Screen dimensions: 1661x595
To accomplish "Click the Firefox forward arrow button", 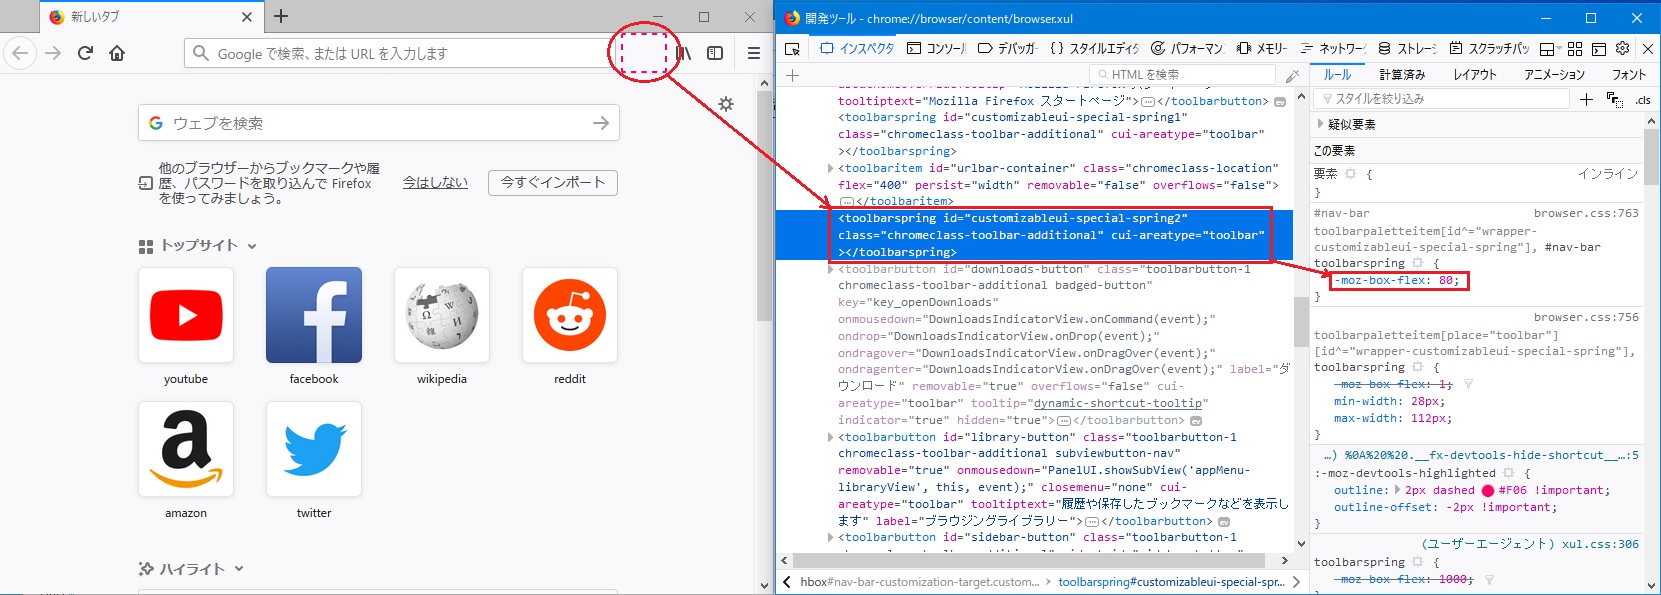I will [x=53, y=53].
